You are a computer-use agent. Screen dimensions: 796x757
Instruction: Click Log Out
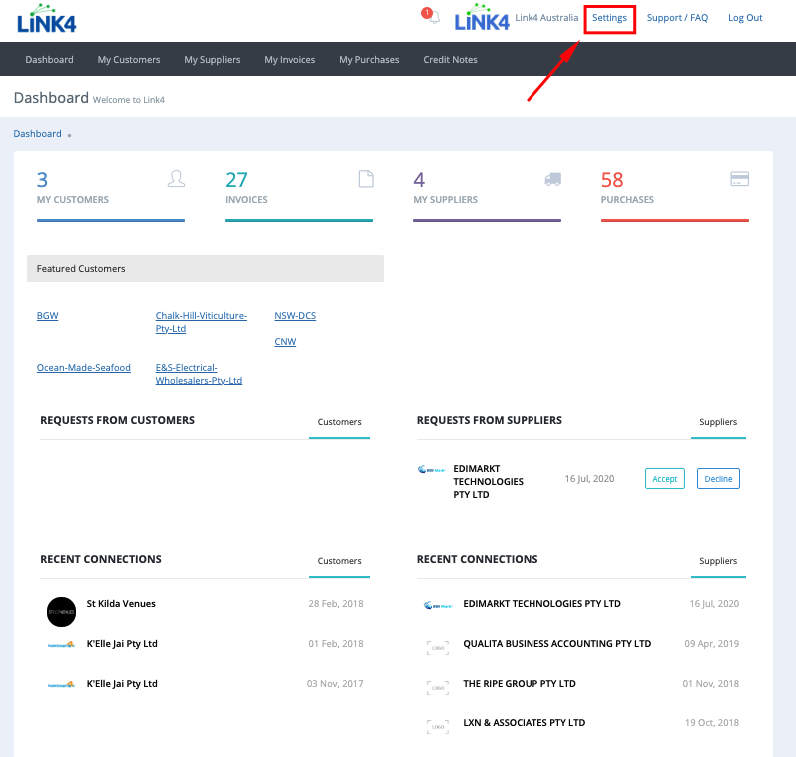(x=745, y=18)
